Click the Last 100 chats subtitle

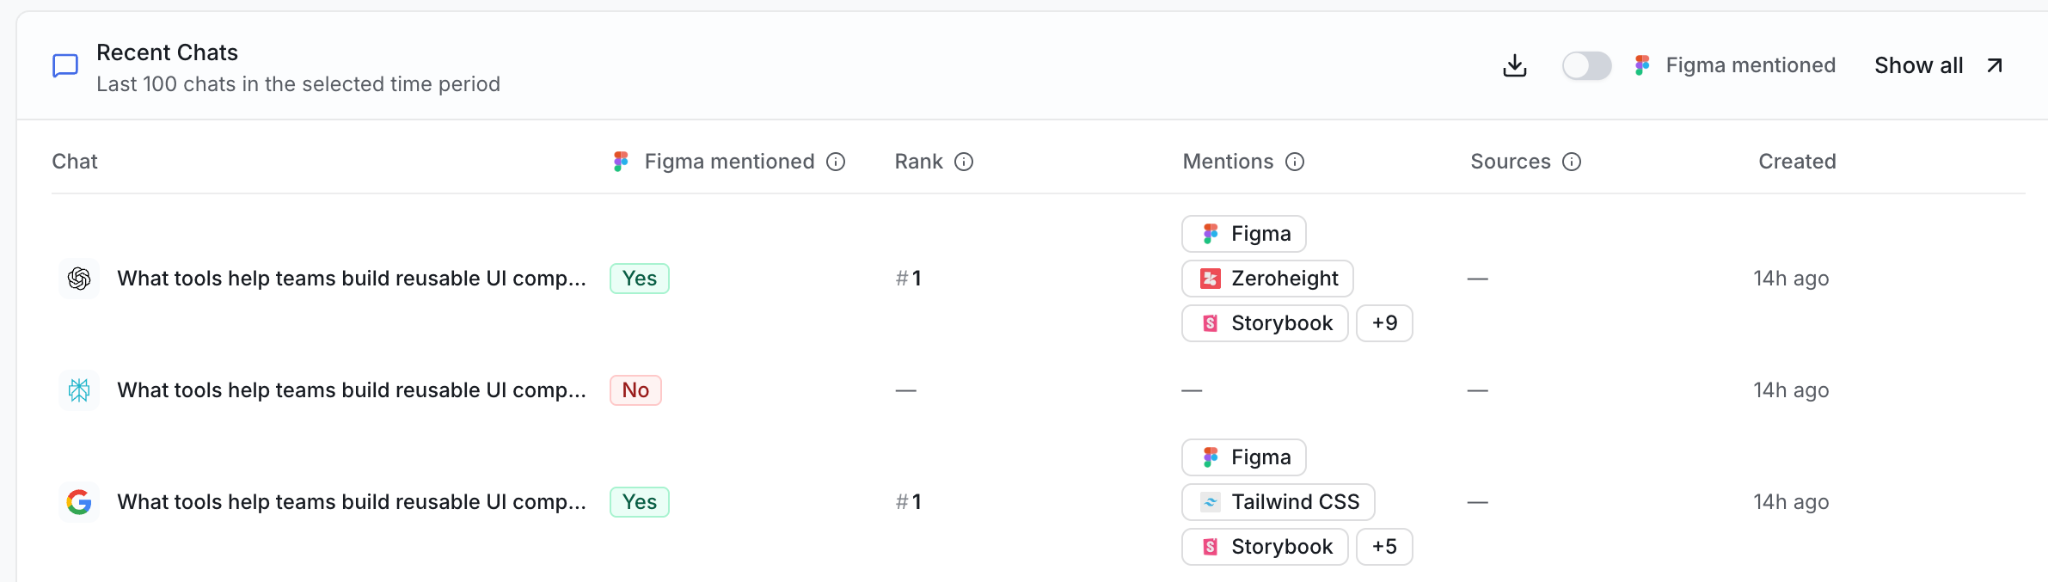pos(298,84)
